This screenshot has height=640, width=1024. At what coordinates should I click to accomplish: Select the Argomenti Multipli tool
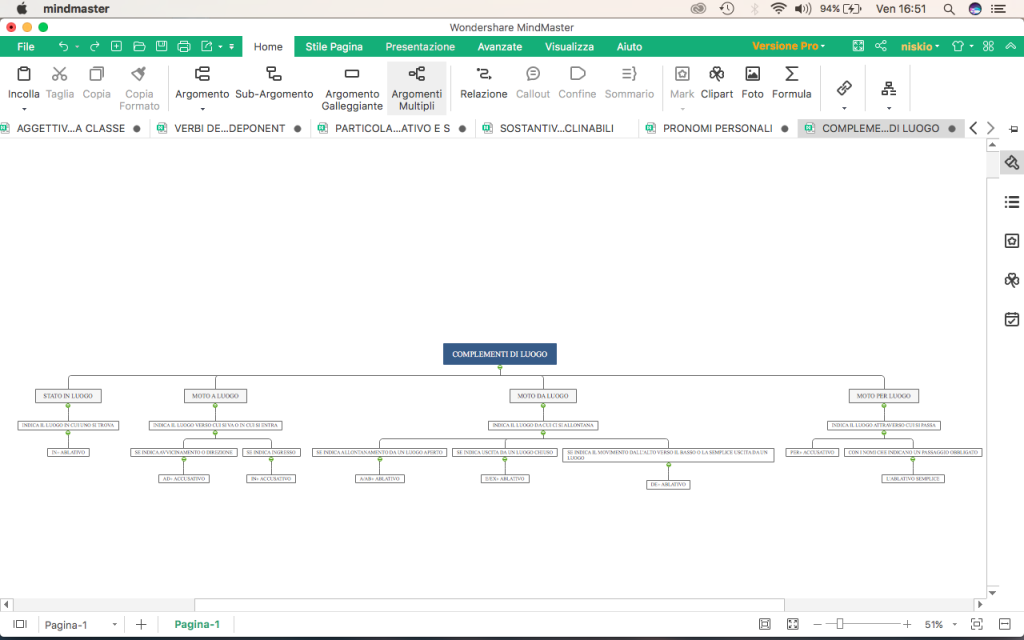417,85
